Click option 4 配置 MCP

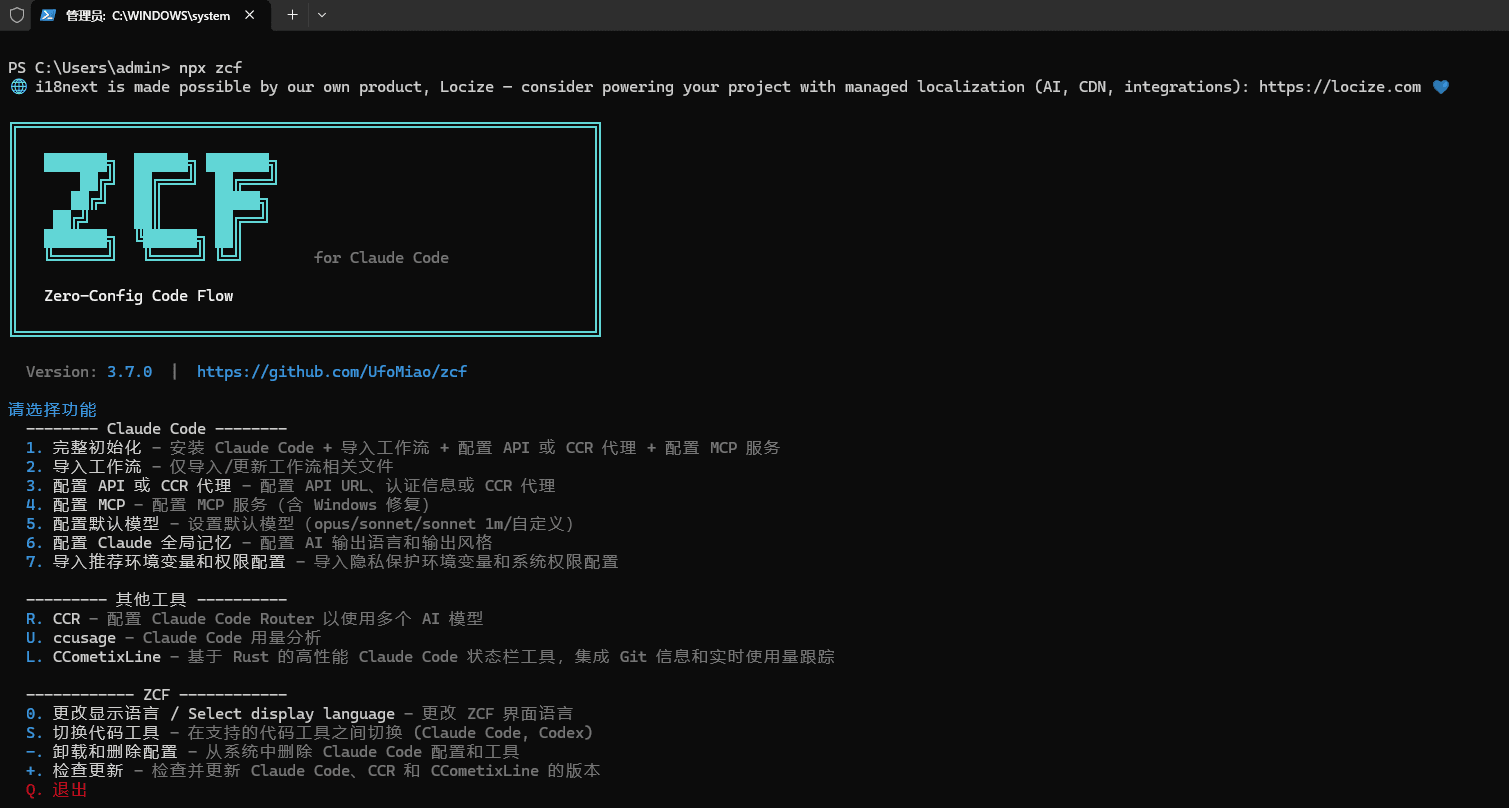point(228,505)
